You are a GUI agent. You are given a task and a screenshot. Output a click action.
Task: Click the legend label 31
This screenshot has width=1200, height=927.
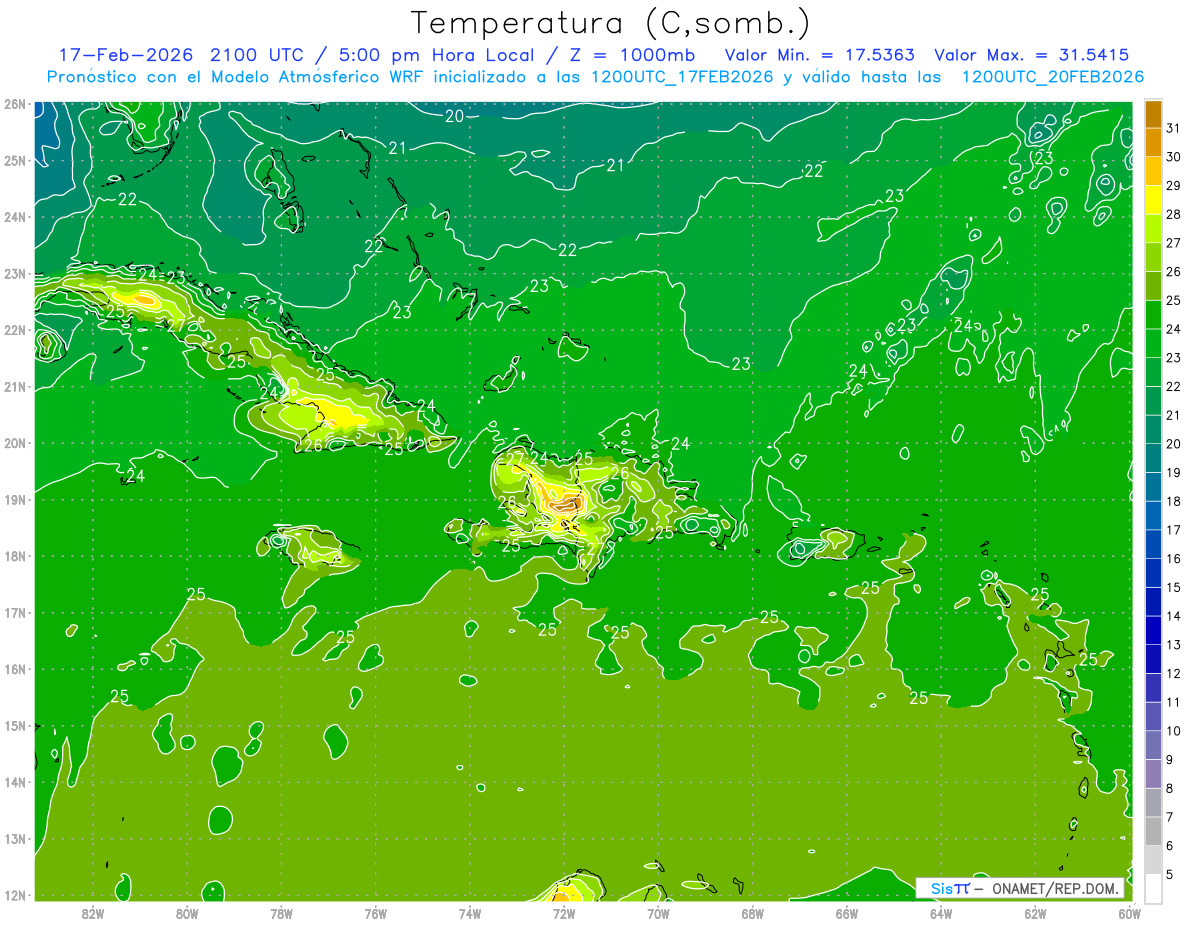click(x=1174, y=128)
